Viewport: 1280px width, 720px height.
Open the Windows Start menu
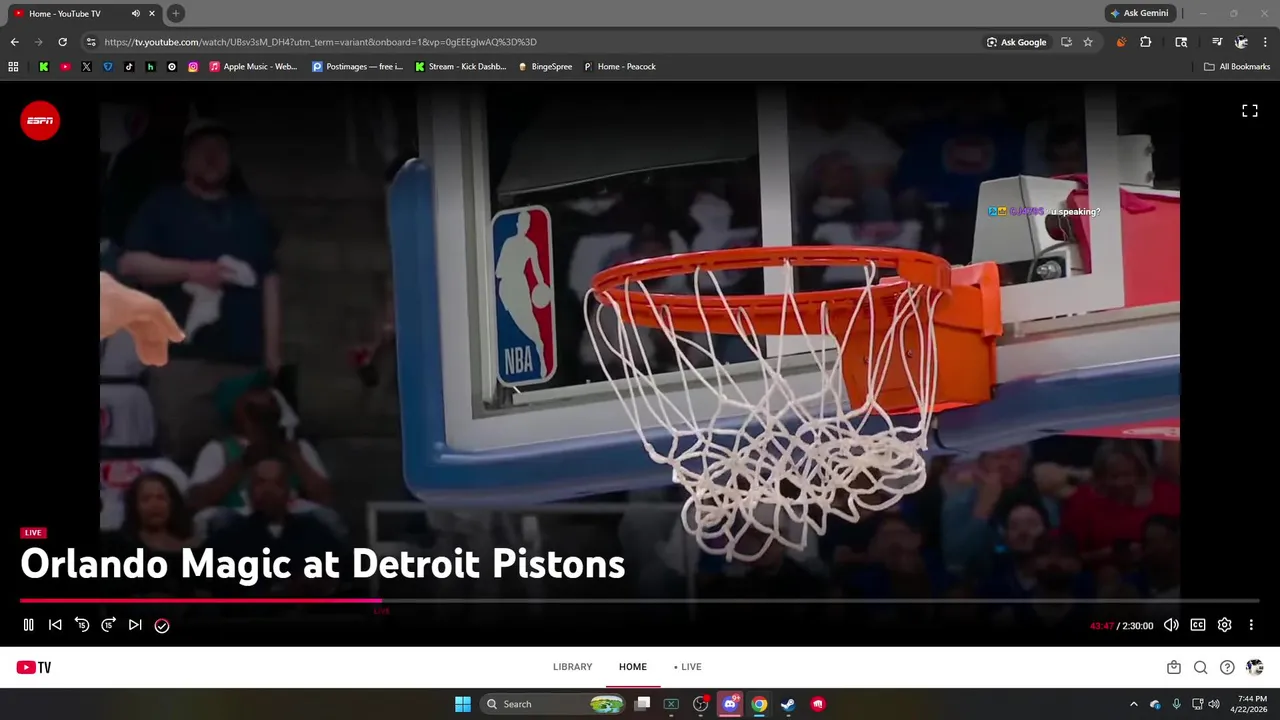pos(462,704)
